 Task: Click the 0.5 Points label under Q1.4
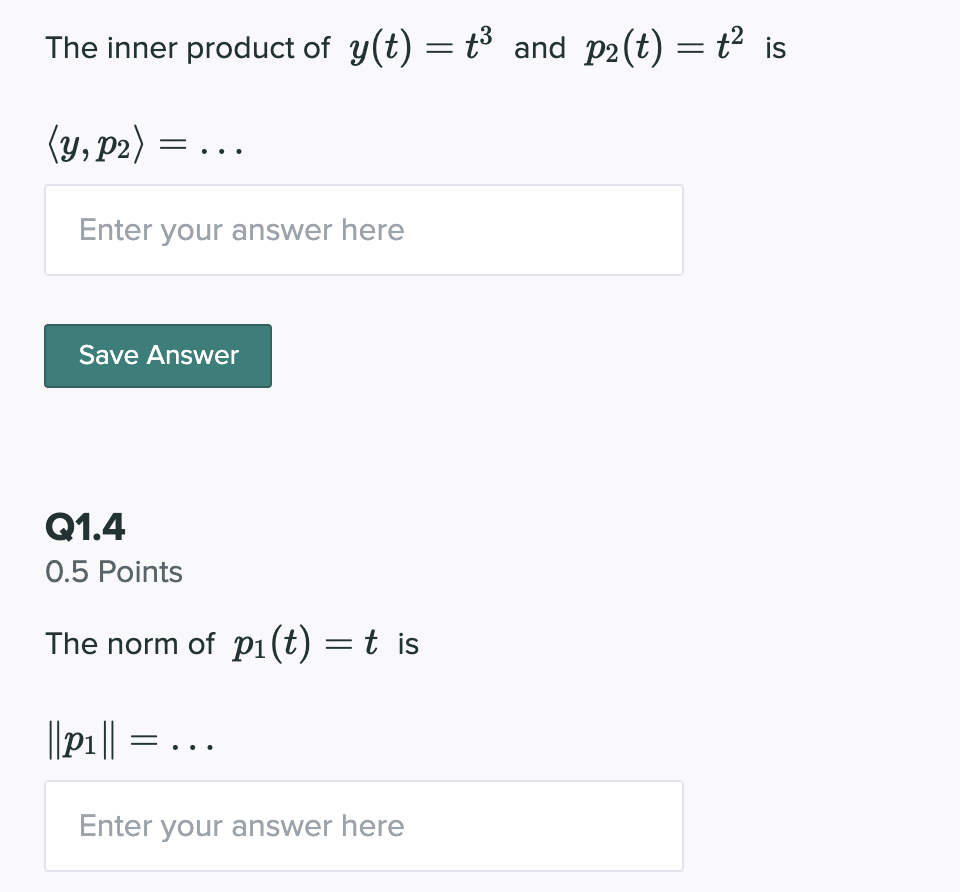pyautogui.click(x=113, y=572)
